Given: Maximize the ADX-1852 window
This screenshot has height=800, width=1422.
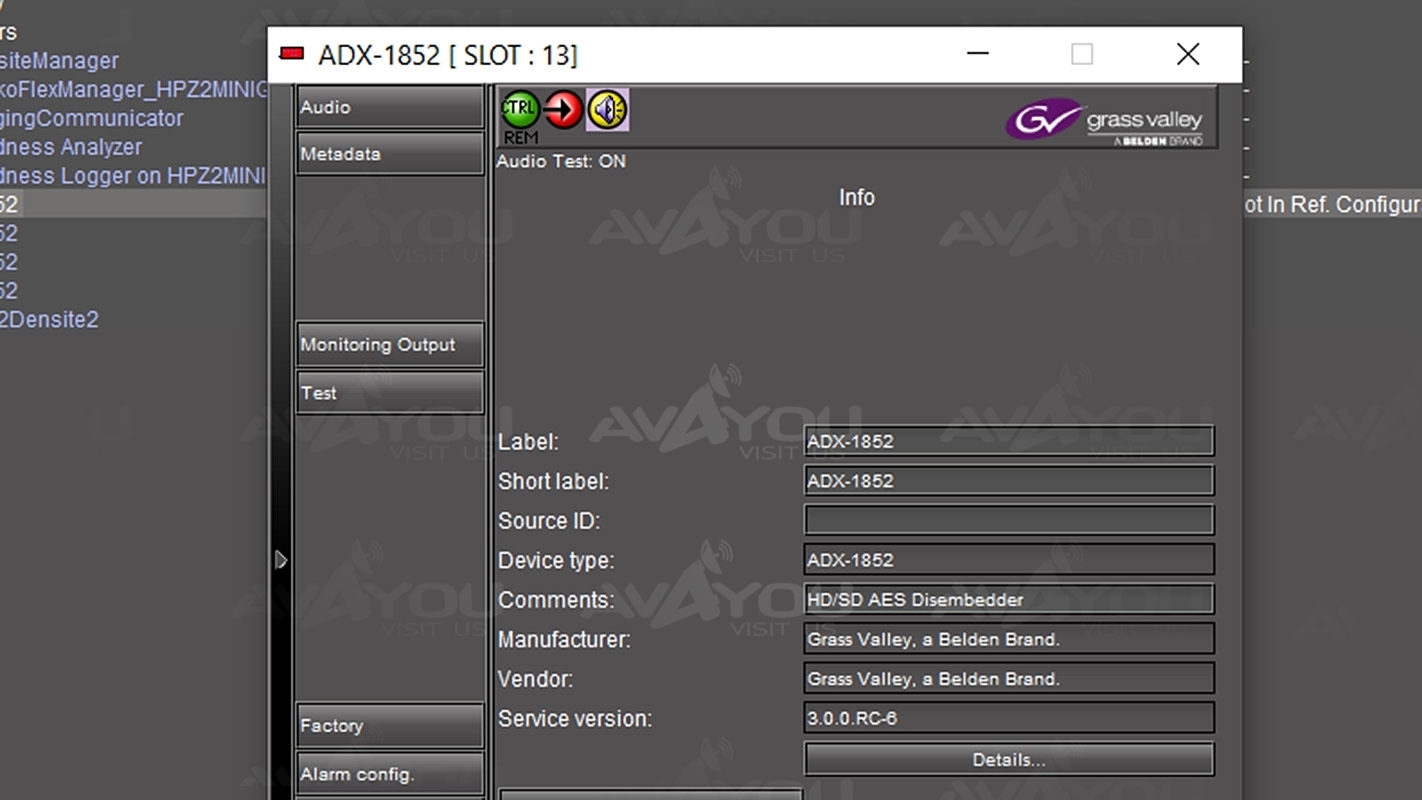Looking at the screenshot, I should pos(1081,54).
